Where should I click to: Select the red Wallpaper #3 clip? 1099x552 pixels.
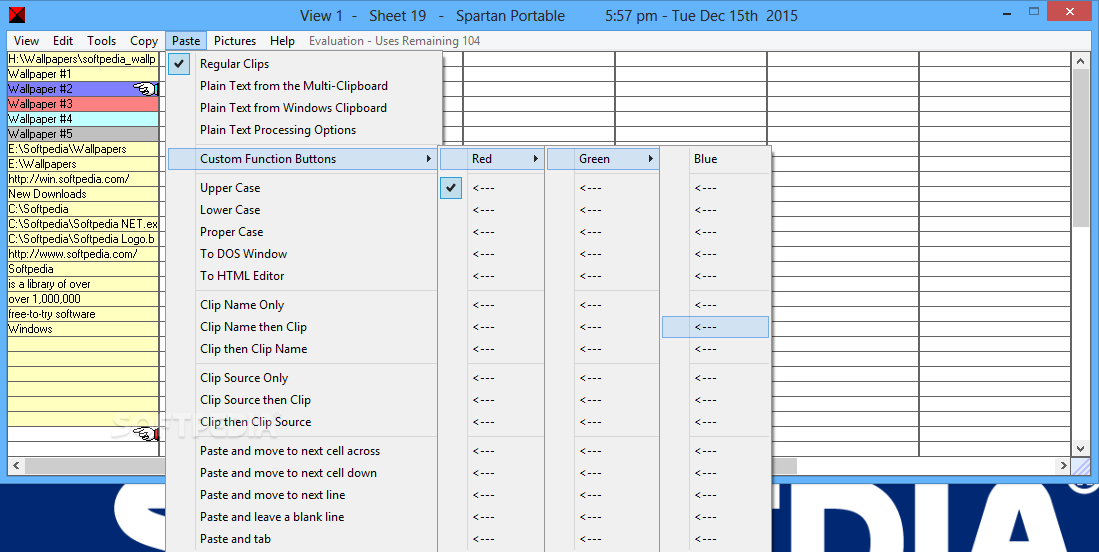83,104
